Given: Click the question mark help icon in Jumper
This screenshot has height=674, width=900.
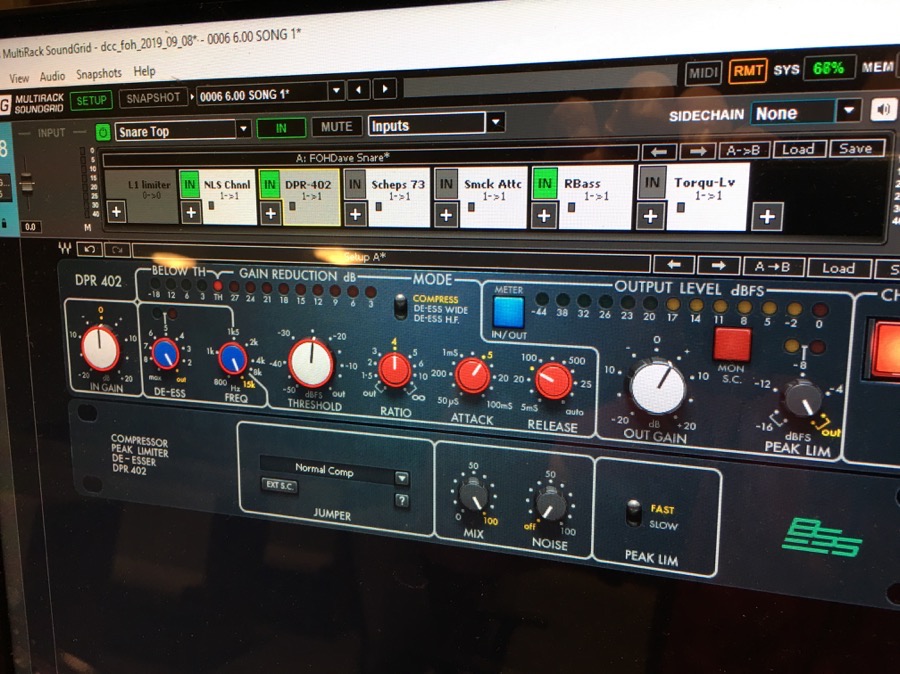Looking at the screenshot, I should 402,501.
